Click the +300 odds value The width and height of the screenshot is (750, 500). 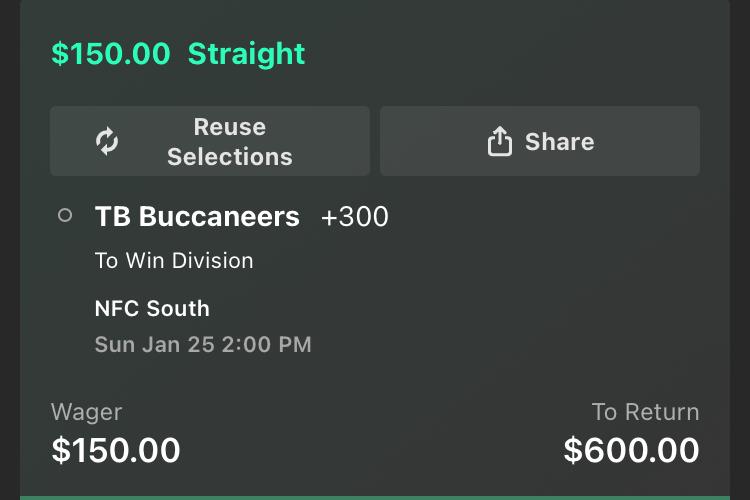[x=354, y=216]
